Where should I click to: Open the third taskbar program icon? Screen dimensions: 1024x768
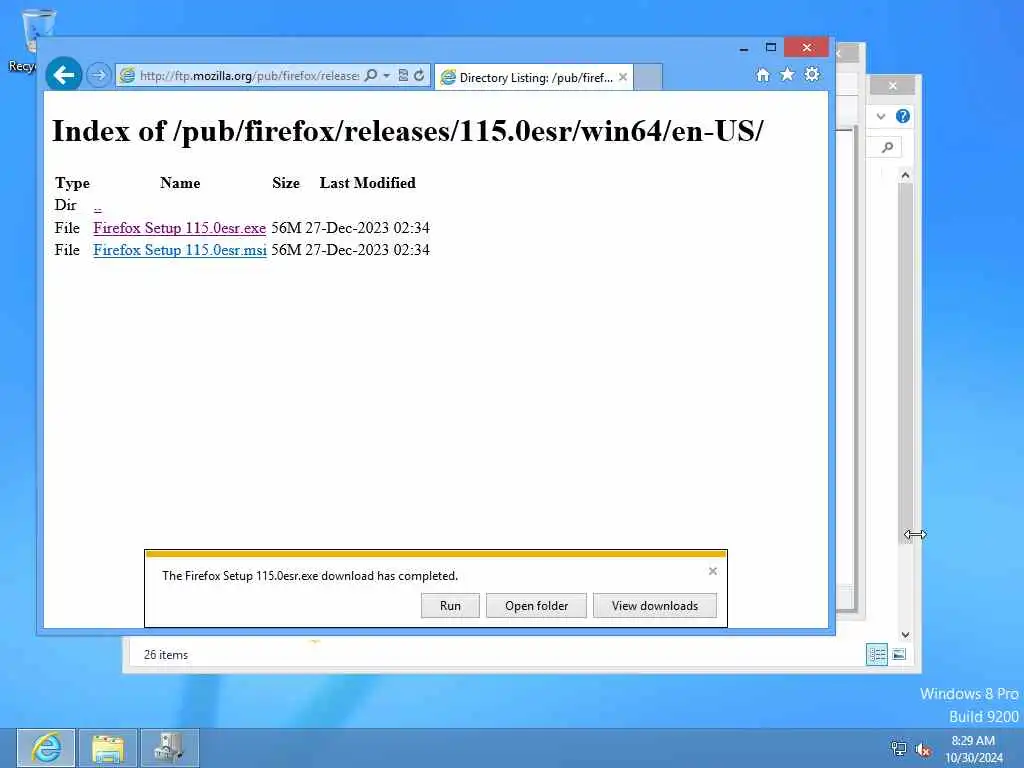pos(169,748)
